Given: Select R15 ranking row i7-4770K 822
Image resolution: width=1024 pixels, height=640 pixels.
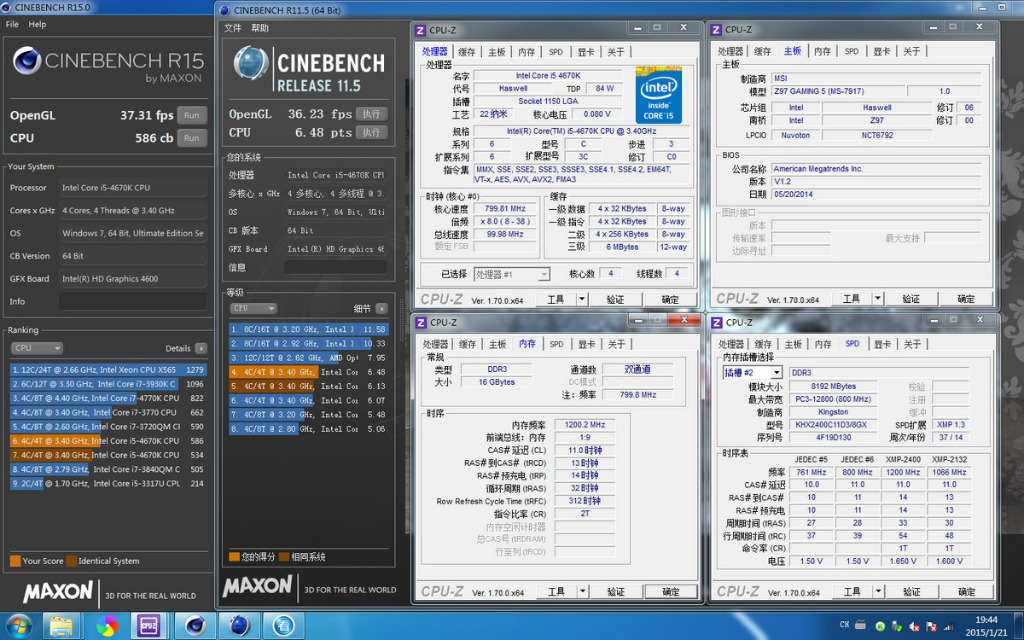Looking at the screenshot, I should tap(108, 398).
